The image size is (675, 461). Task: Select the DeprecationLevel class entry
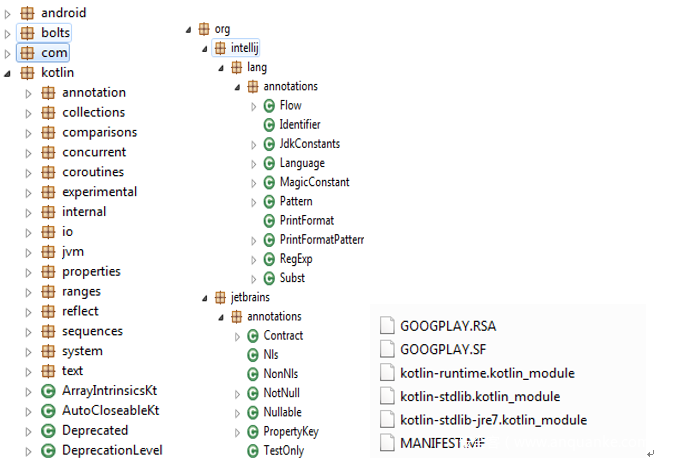[111, 450]
